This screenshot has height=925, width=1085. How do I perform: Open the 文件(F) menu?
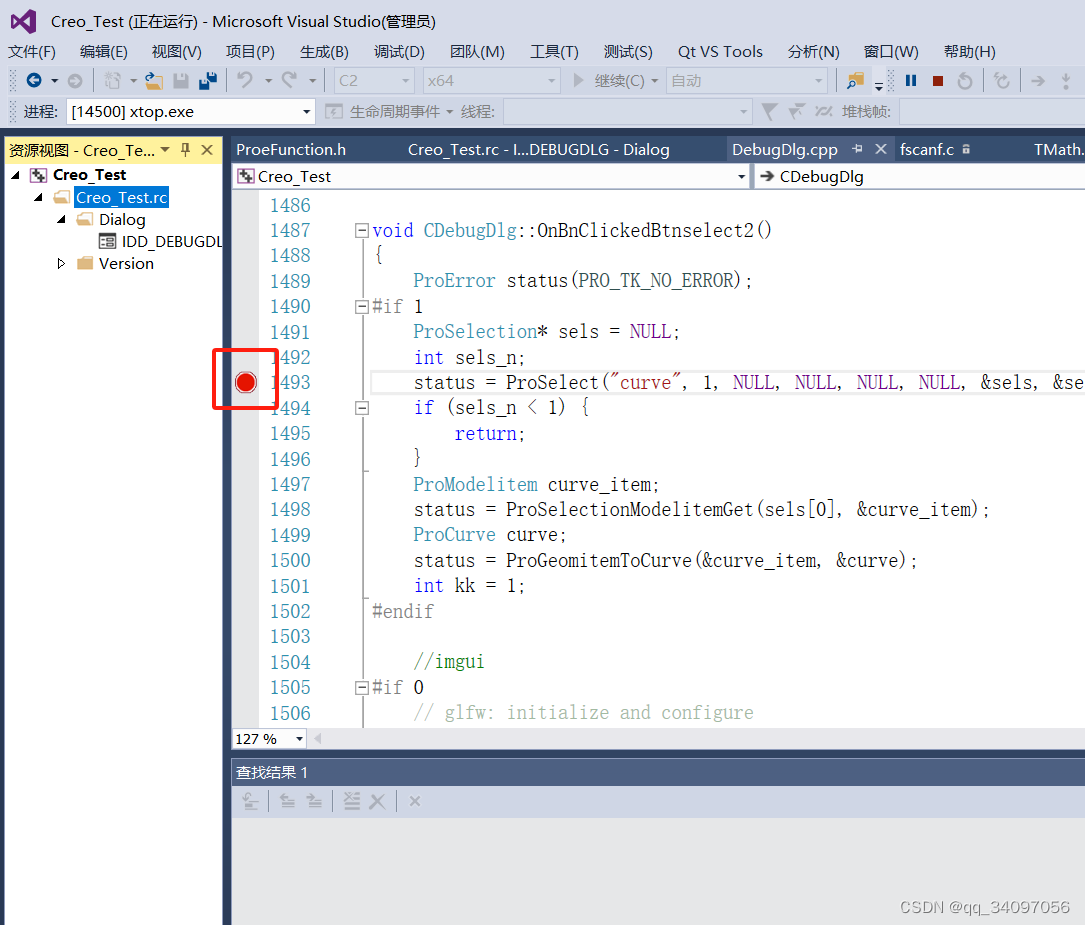click(32, 52)
